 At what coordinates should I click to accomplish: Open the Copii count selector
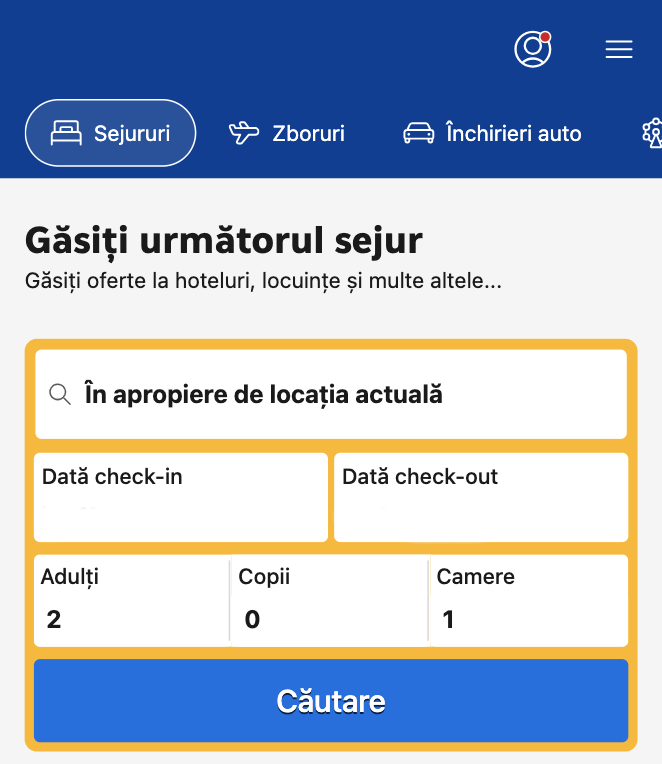coord(330,601)
